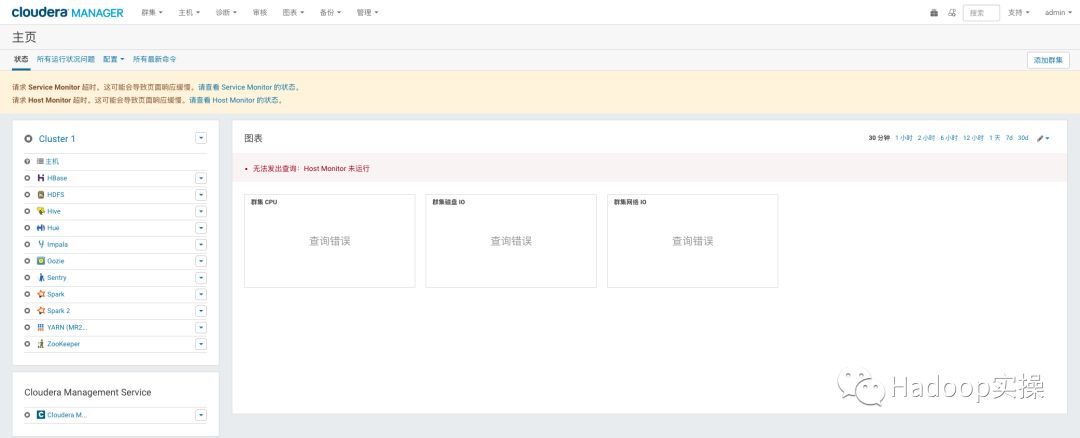Click the ZooKeeper service icon
Viewport: 1080px width, 438px height.
(41, 344)
